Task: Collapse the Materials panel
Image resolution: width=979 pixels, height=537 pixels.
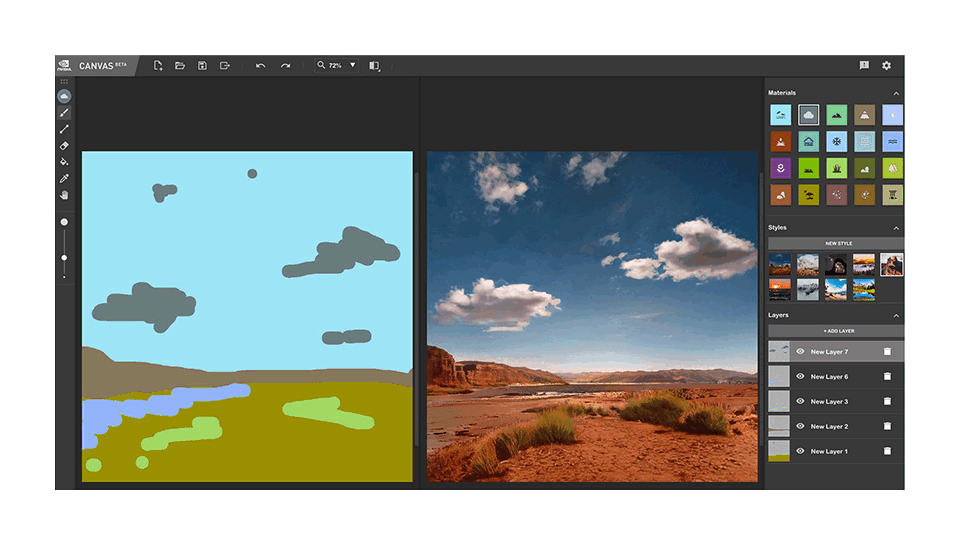Action: (x=897, y=93)
